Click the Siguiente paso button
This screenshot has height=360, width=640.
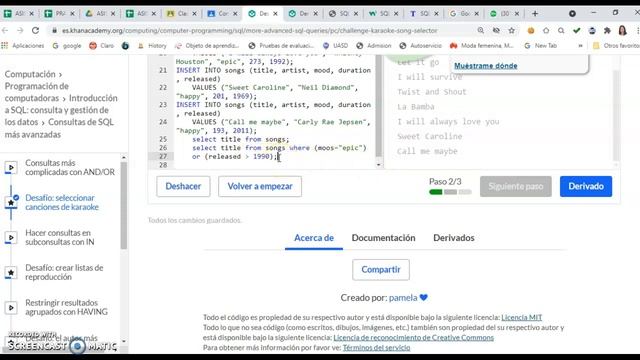click(516, 187)
